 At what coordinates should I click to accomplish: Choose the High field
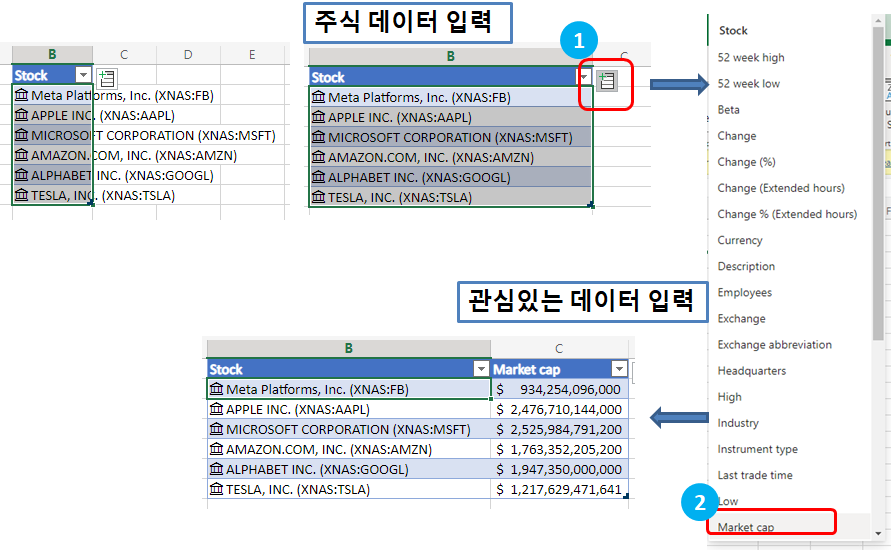click(730, 397)
